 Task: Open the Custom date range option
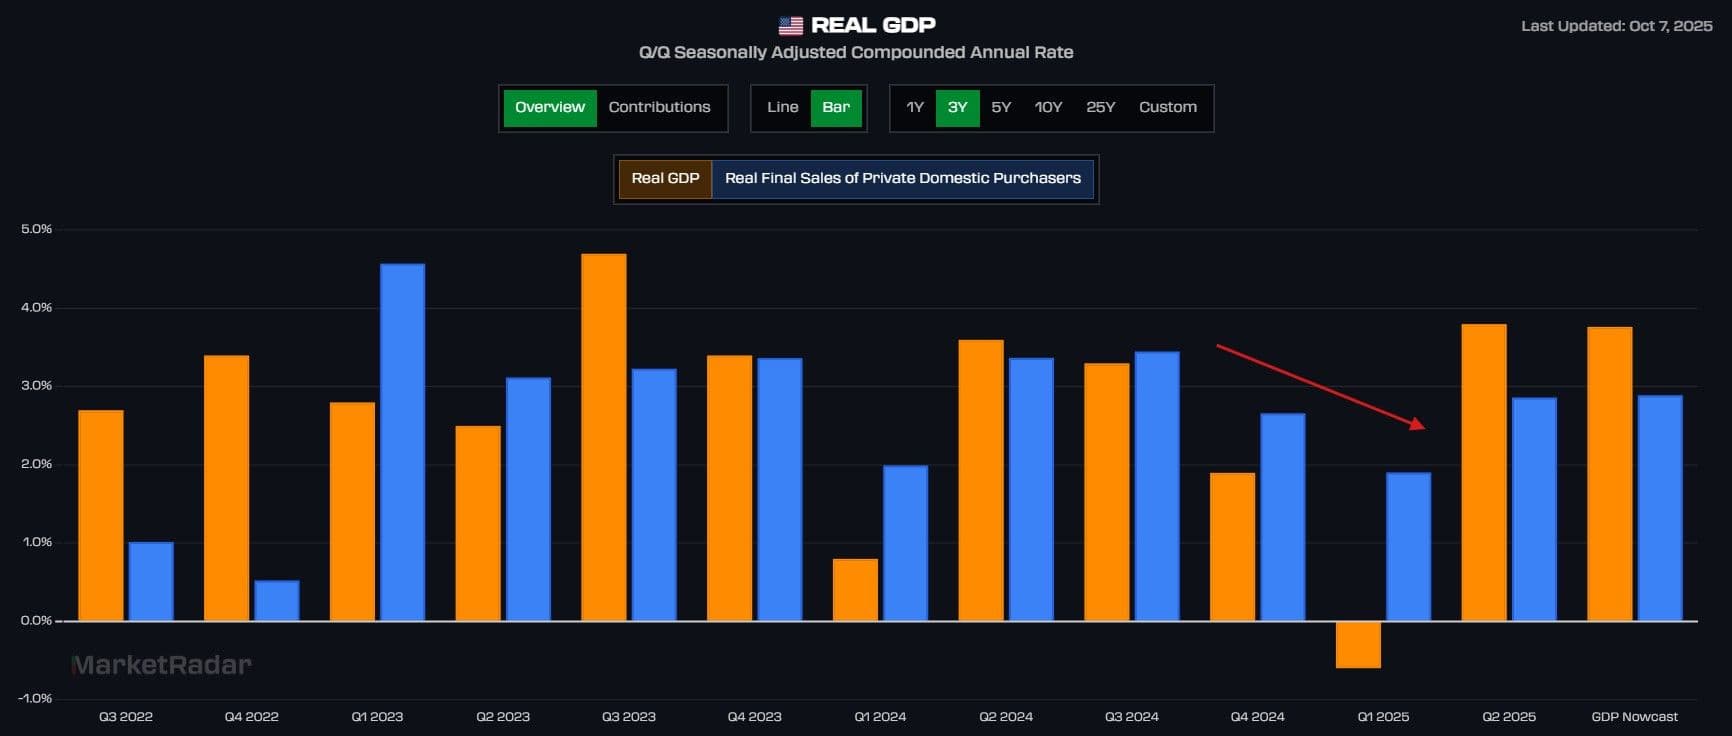1167,108
